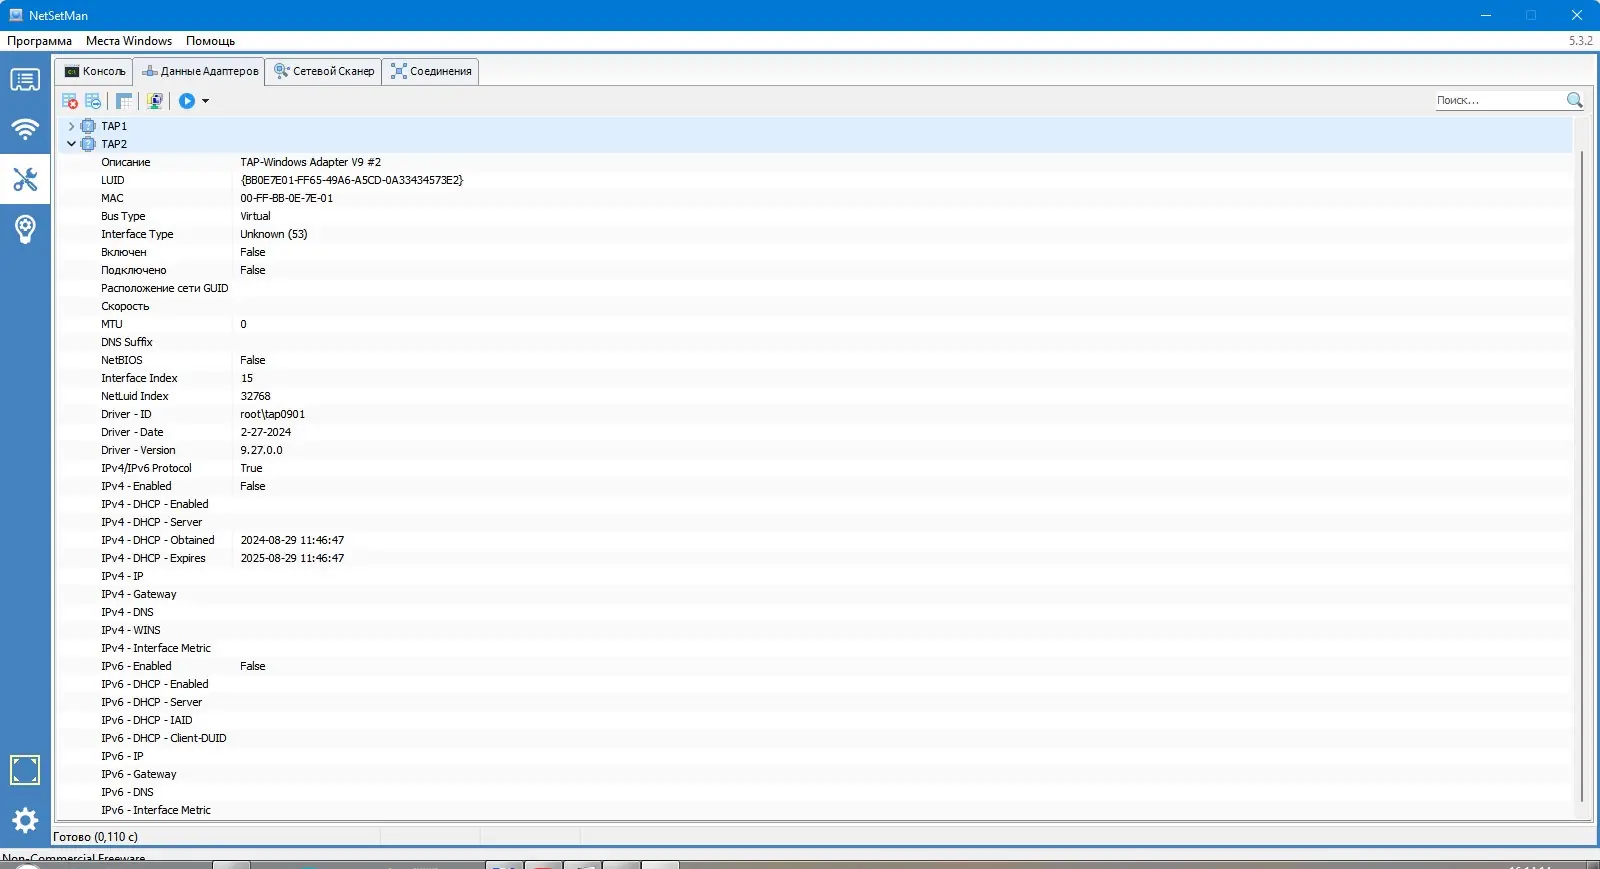Select the TAP1 tree row label
The height and width of the screenshot is (869, 1600).
(x=114, y=126)
